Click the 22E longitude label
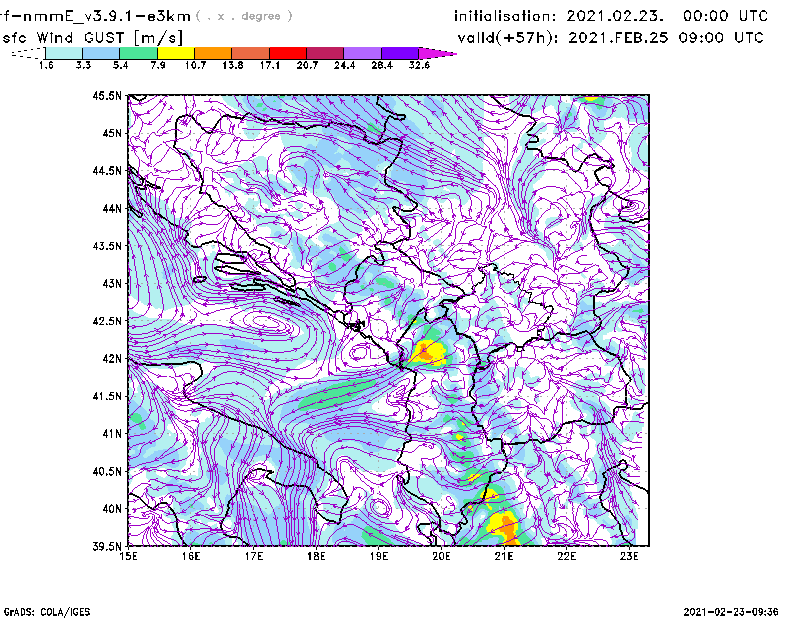Viewport: 800px width, 618px height. tap(566, 556)
